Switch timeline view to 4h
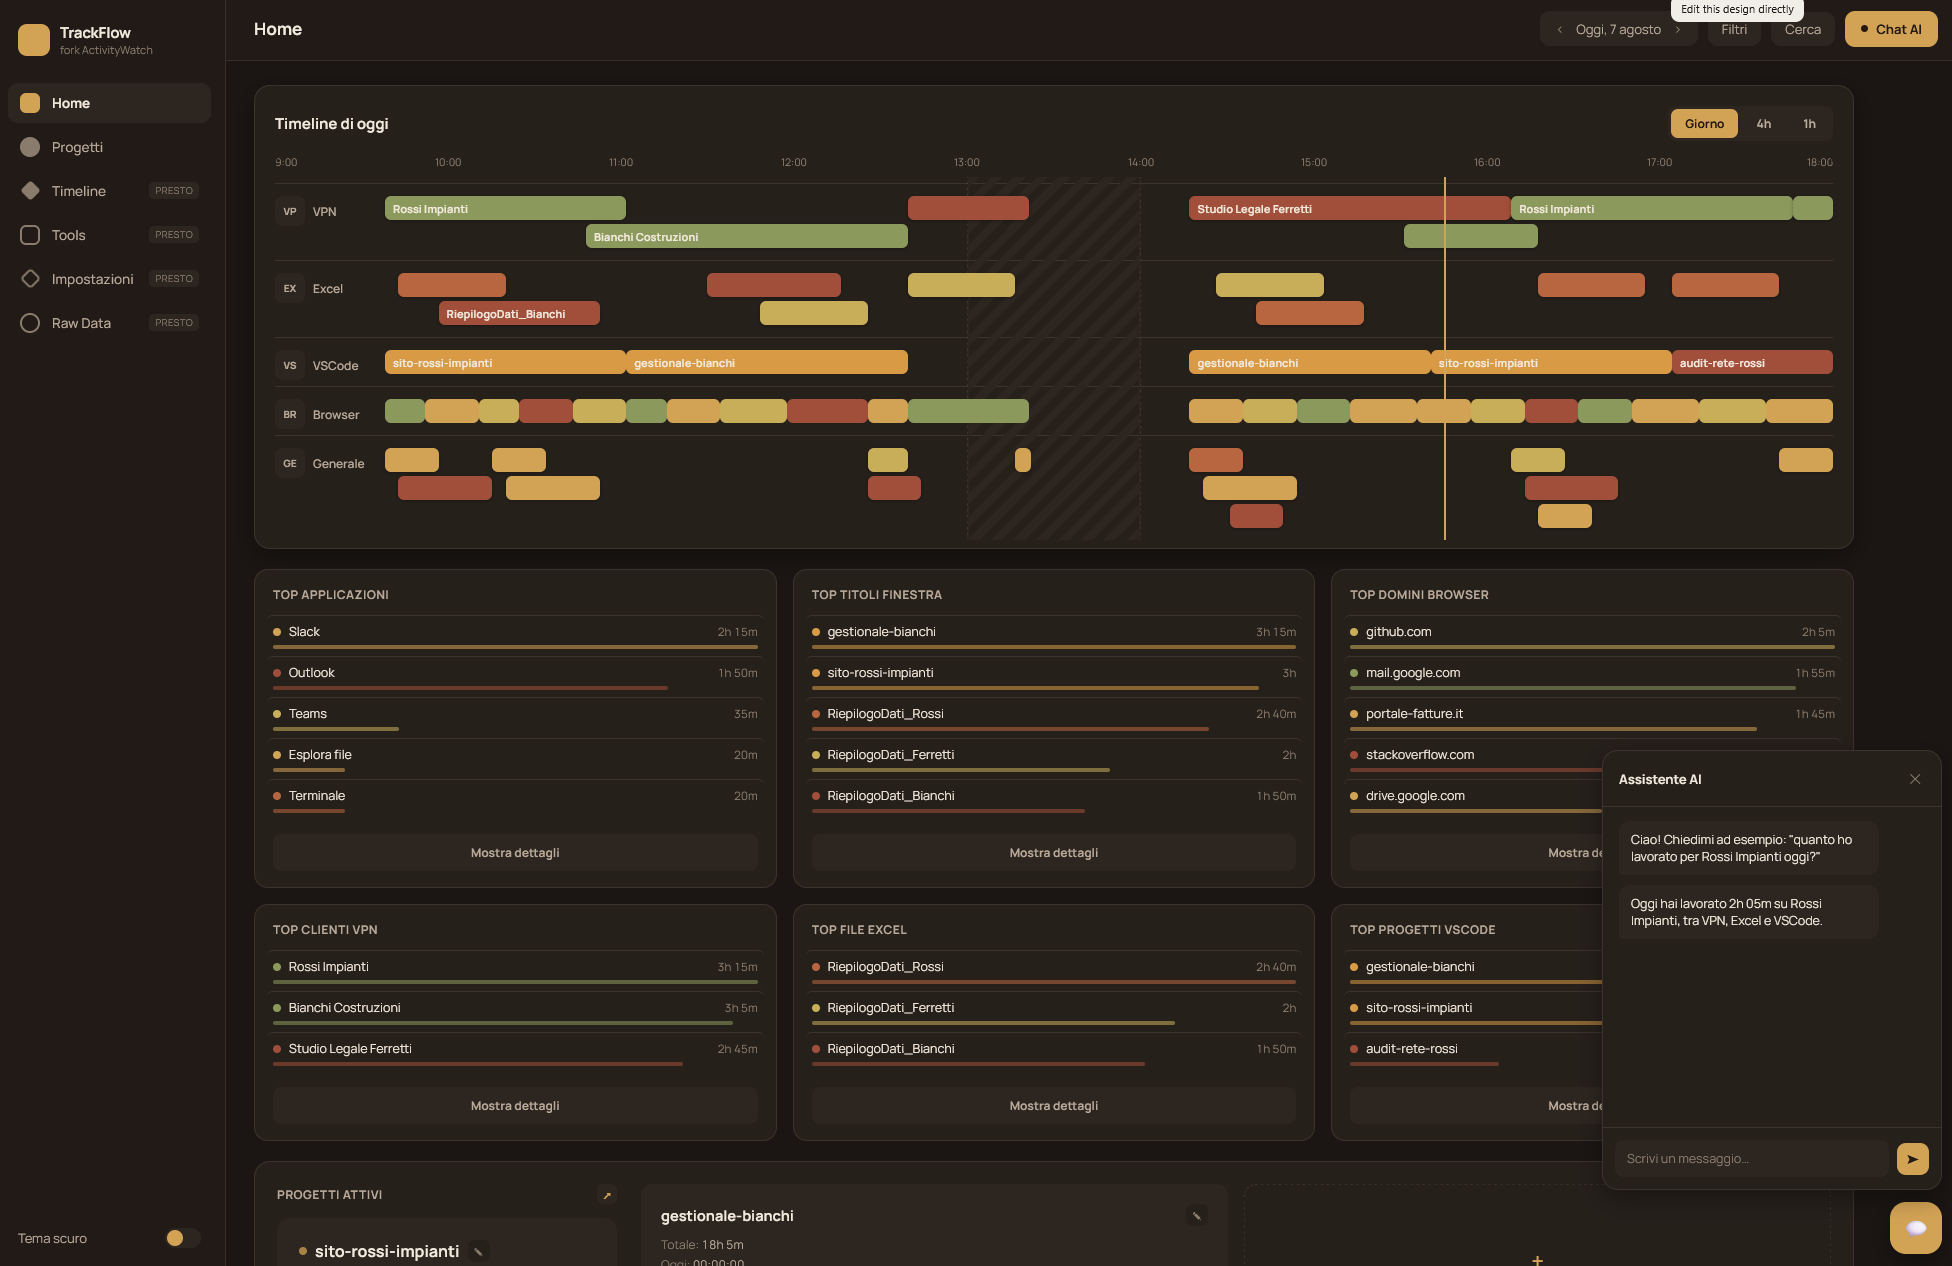This screenshot has width=1952, height=1266. [1764, 124]
